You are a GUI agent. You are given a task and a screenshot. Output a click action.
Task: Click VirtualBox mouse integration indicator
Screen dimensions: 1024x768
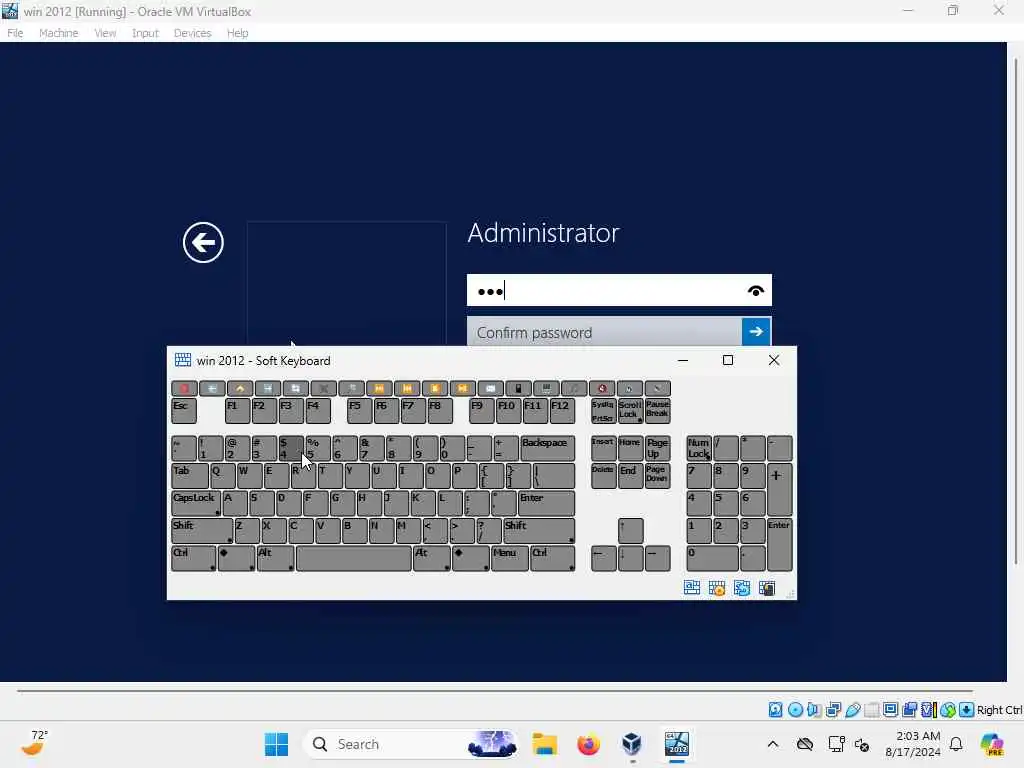tap(948, 709)
